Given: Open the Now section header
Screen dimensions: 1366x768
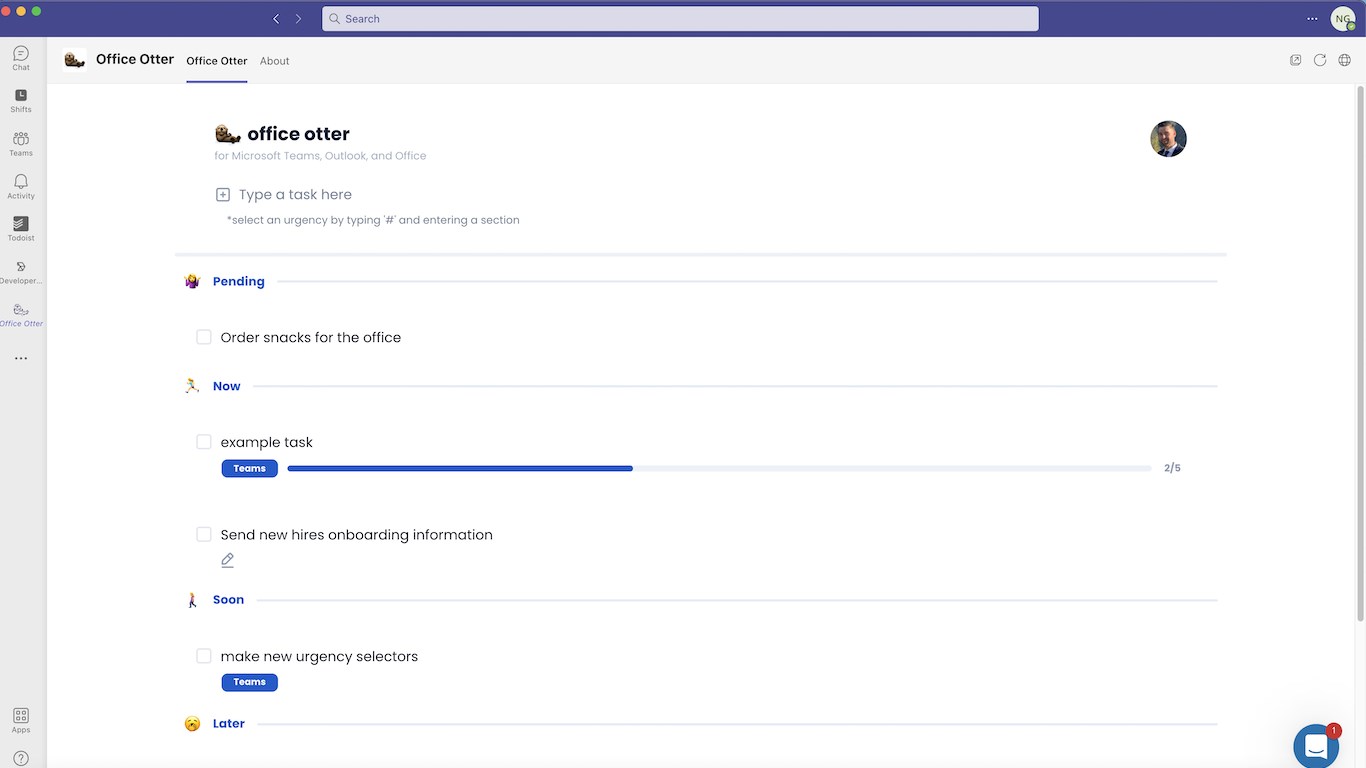Looking at the screenshot, I should coord(227,386).
